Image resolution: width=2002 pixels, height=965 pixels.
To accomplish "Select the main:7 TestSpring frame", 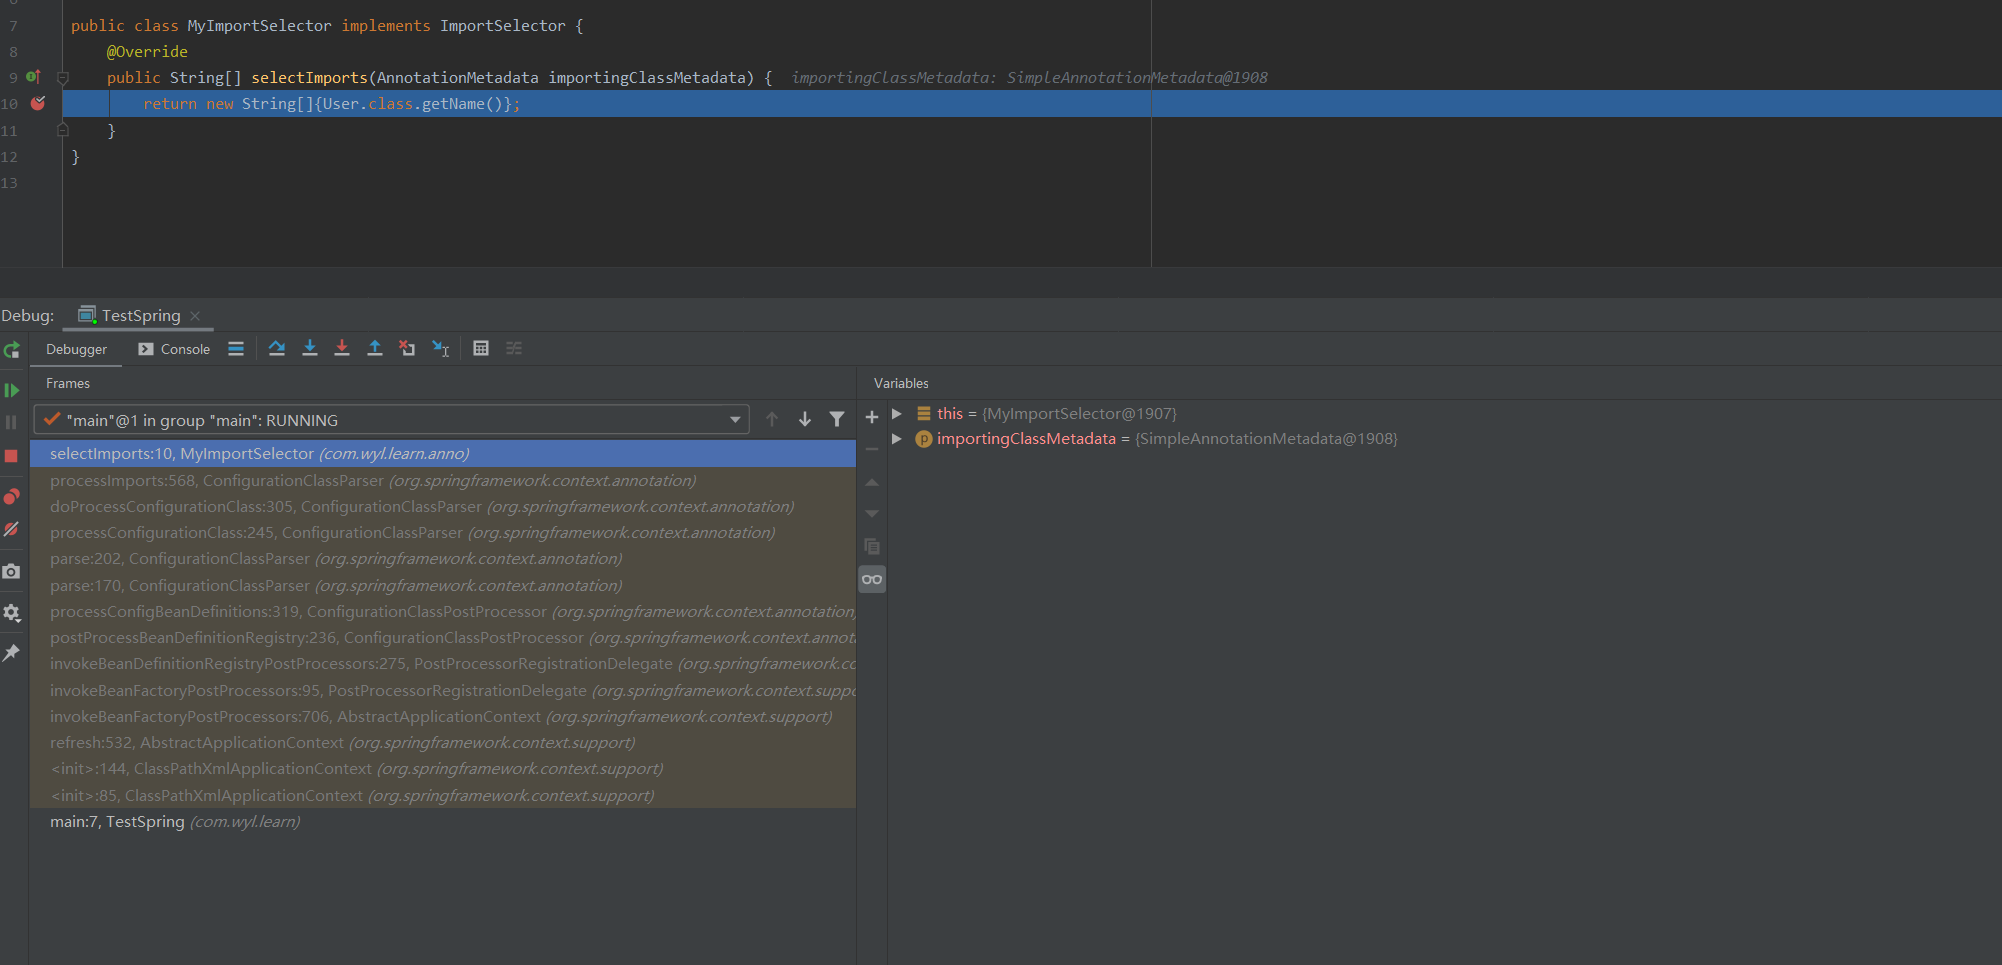I will coord(175,821).
